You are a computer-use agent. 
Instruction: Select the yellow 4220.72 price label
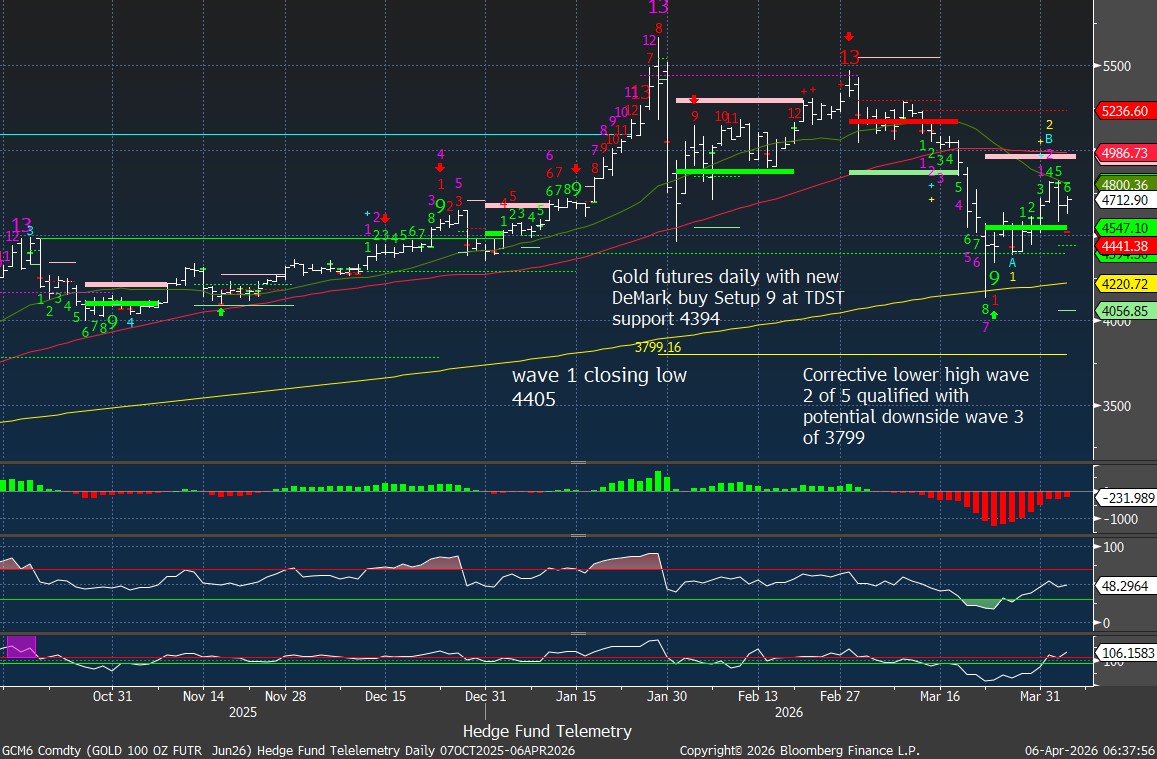coord(1125,283)
